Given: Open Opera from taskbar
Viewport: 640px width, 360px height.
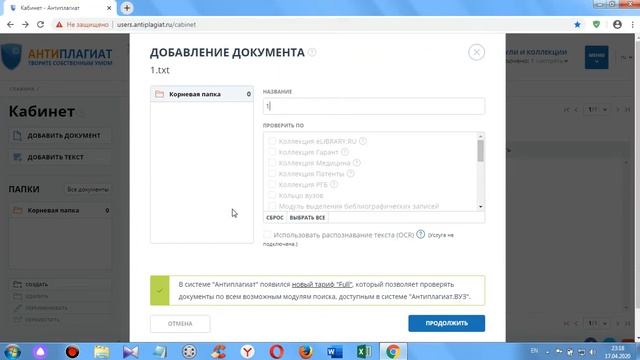Looking at the screenshot, I should 276,351.
